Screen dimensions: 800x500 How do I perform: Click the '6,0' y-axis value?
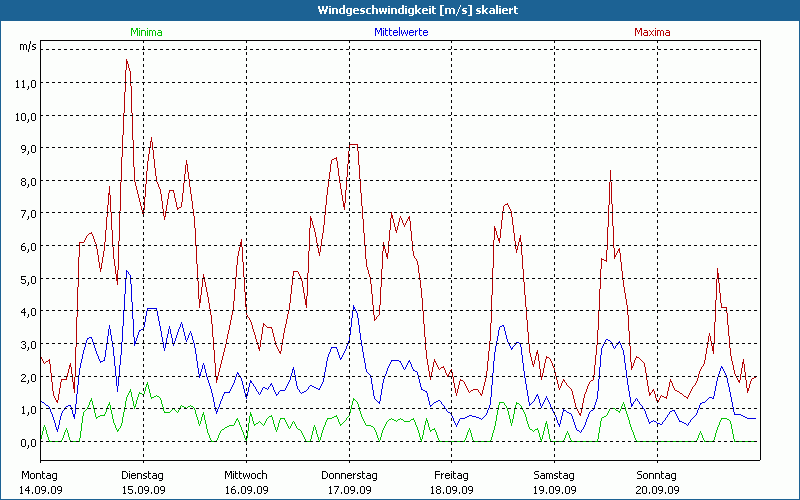(x=28, y=246)
